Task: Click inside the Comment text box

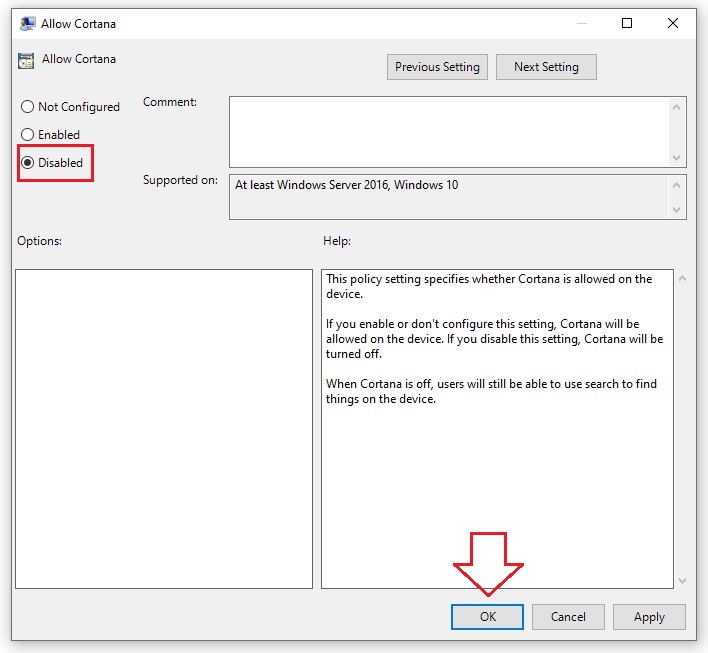Action: [x=448, y=131]
